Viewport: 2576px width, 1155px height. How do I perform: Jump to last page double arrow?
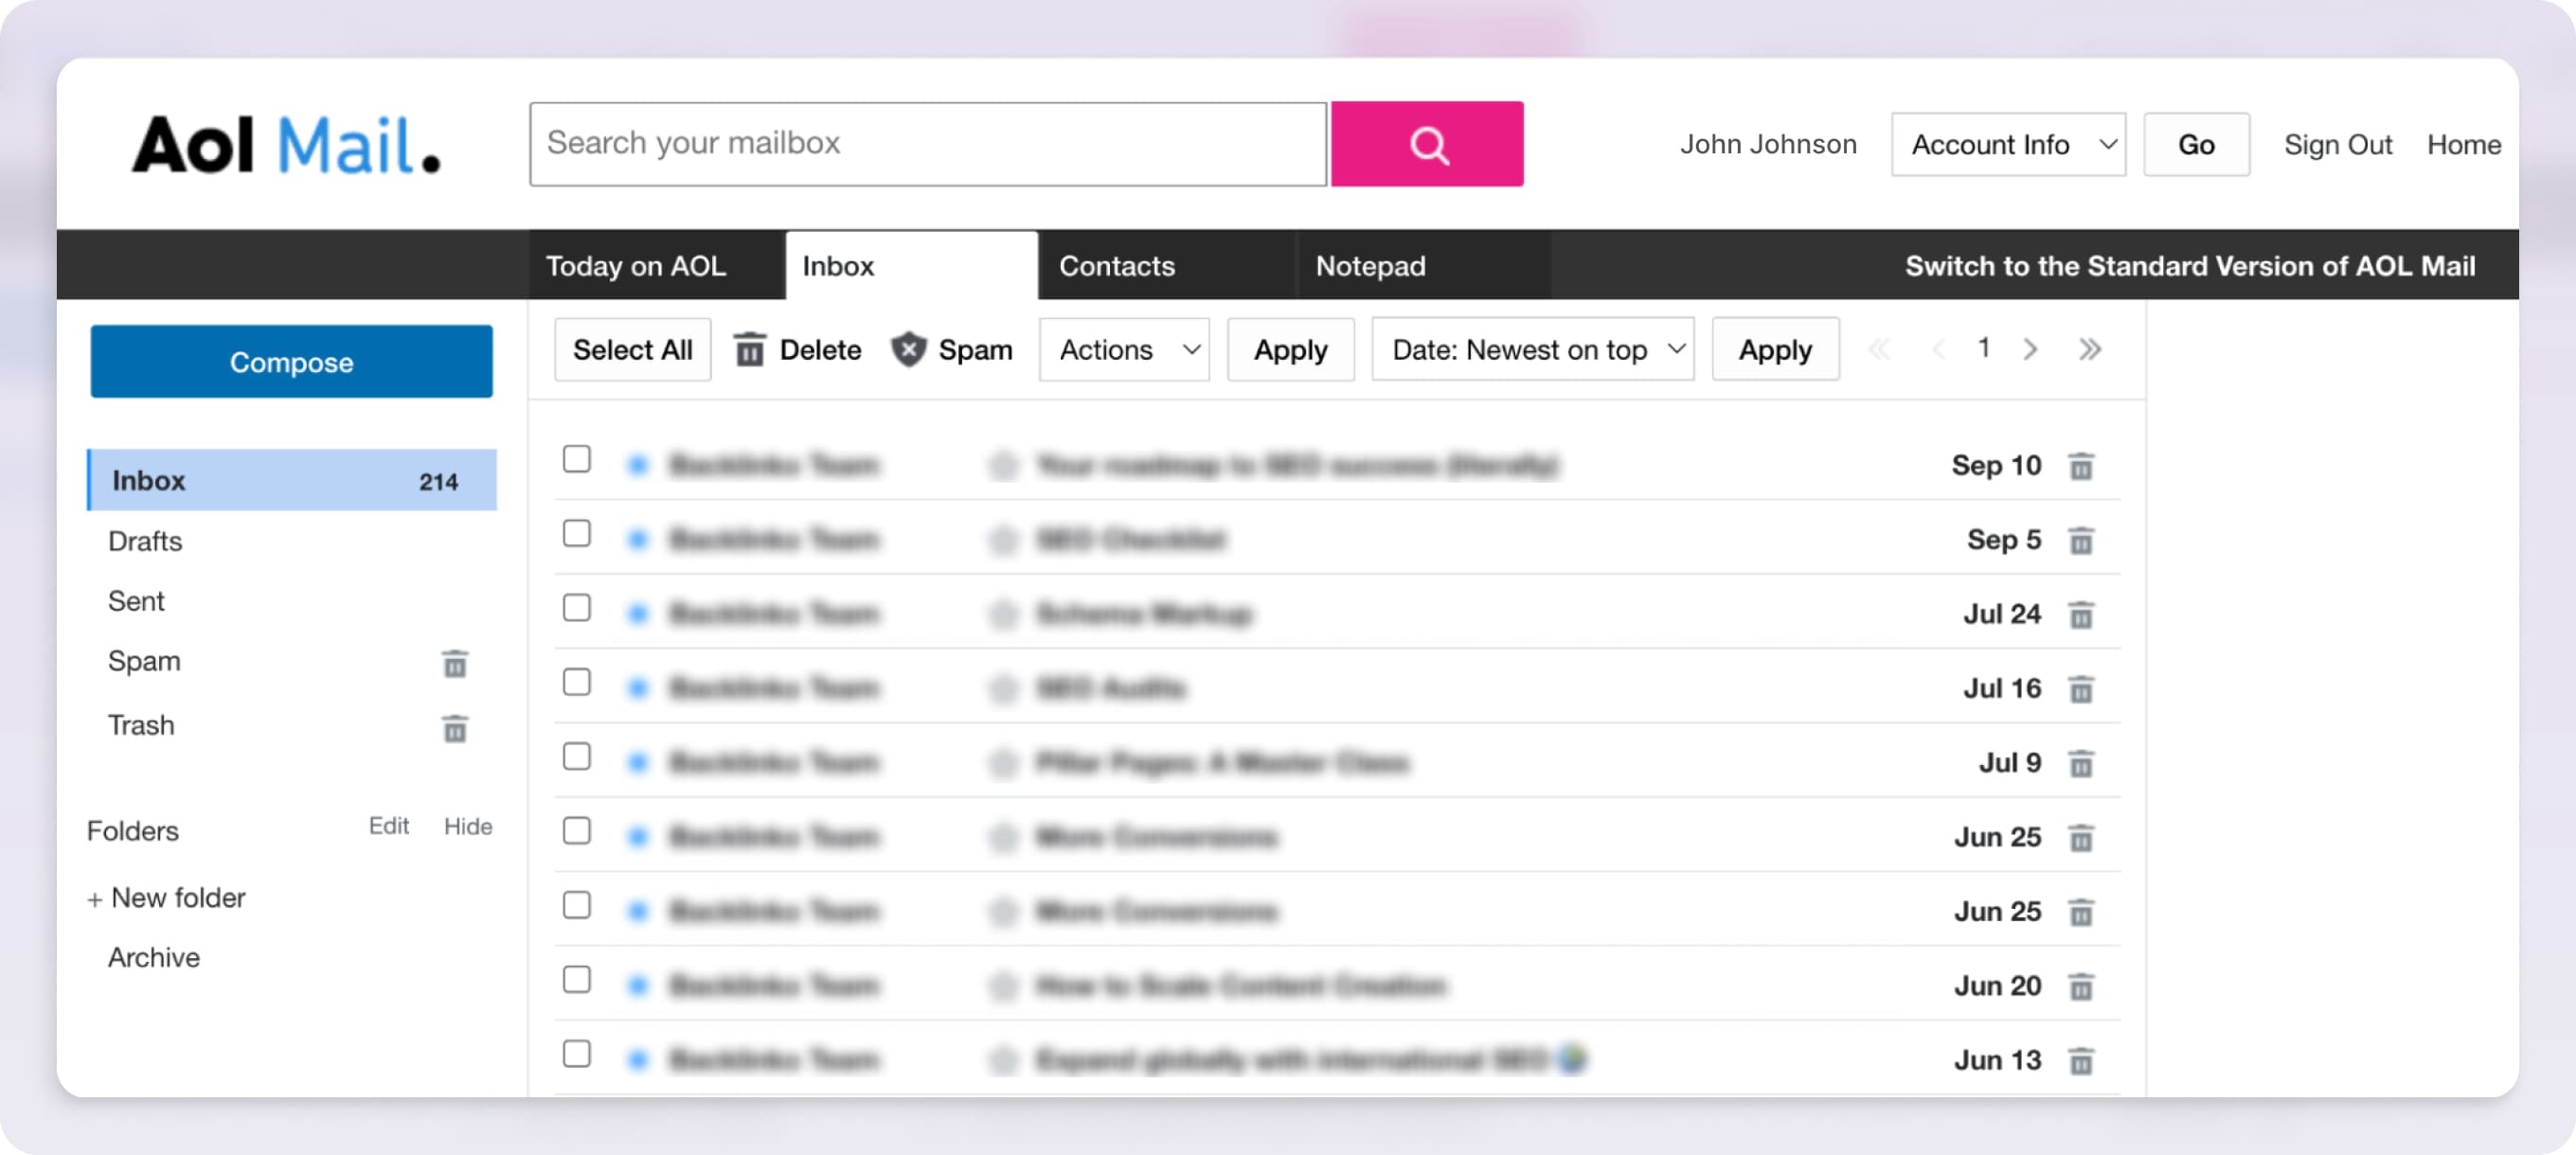coord(2089,349)
